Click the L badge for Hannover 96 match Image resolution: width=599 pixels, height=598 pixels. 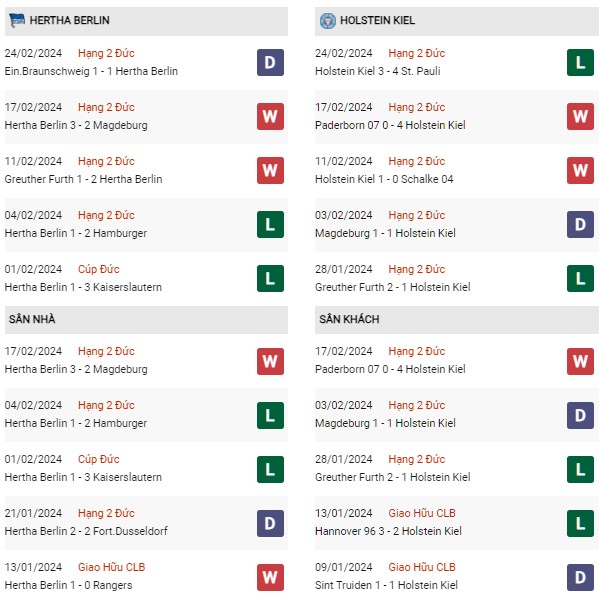(580, 523)
